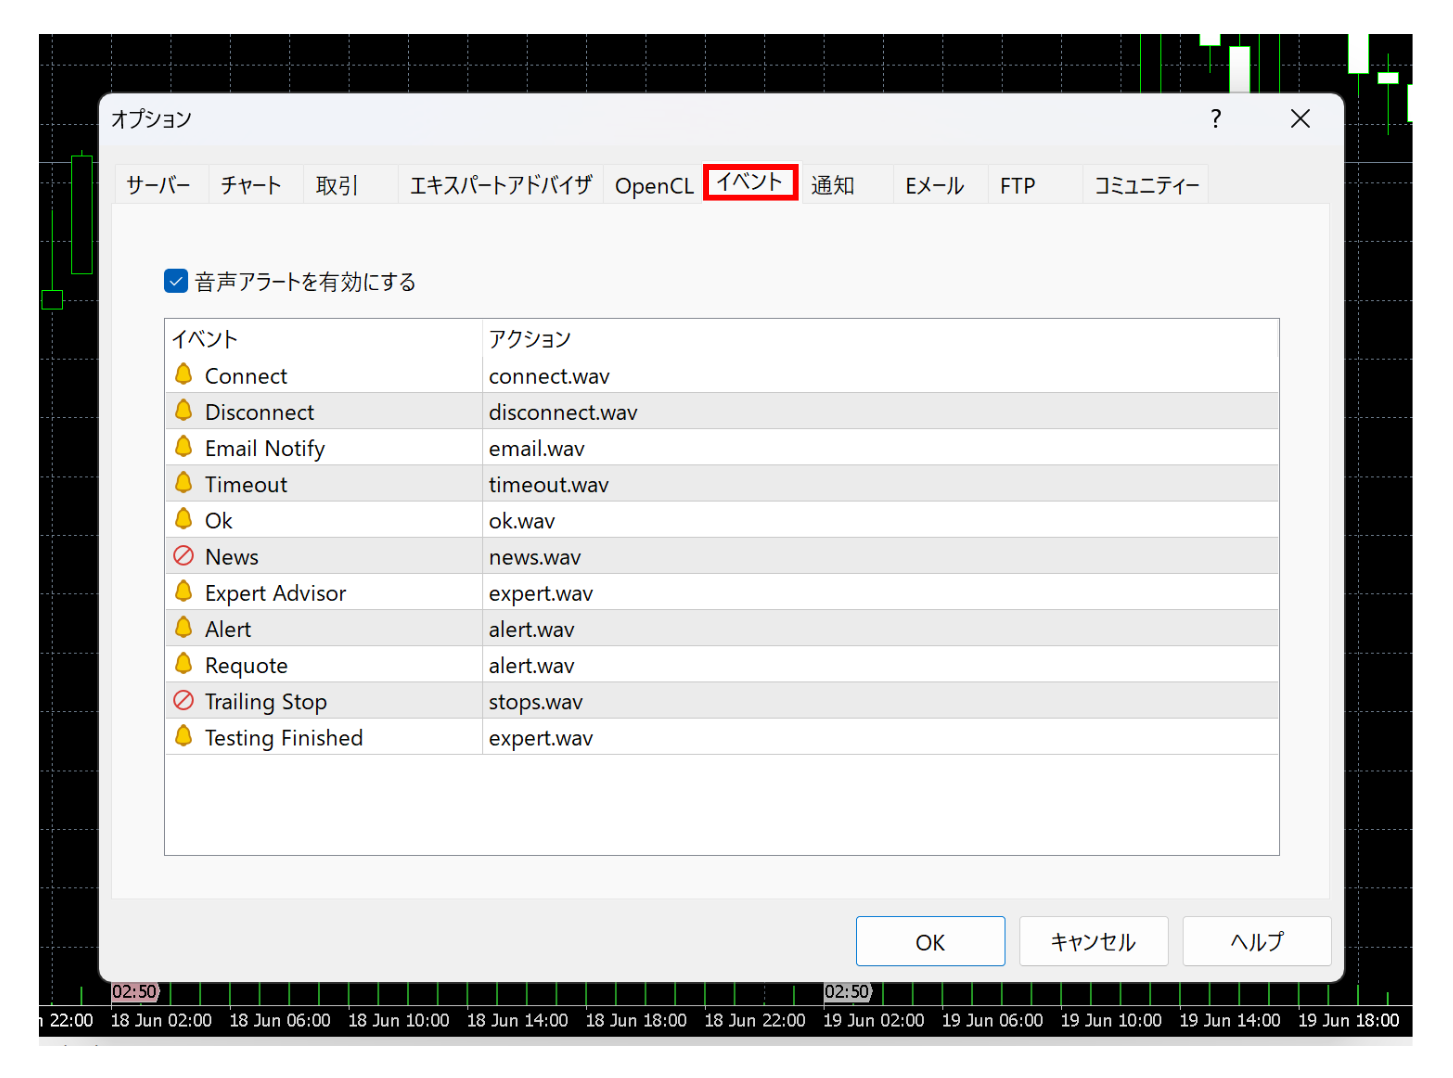
Task: Click the ? help icon in title bar
Action: [1215, 119]
